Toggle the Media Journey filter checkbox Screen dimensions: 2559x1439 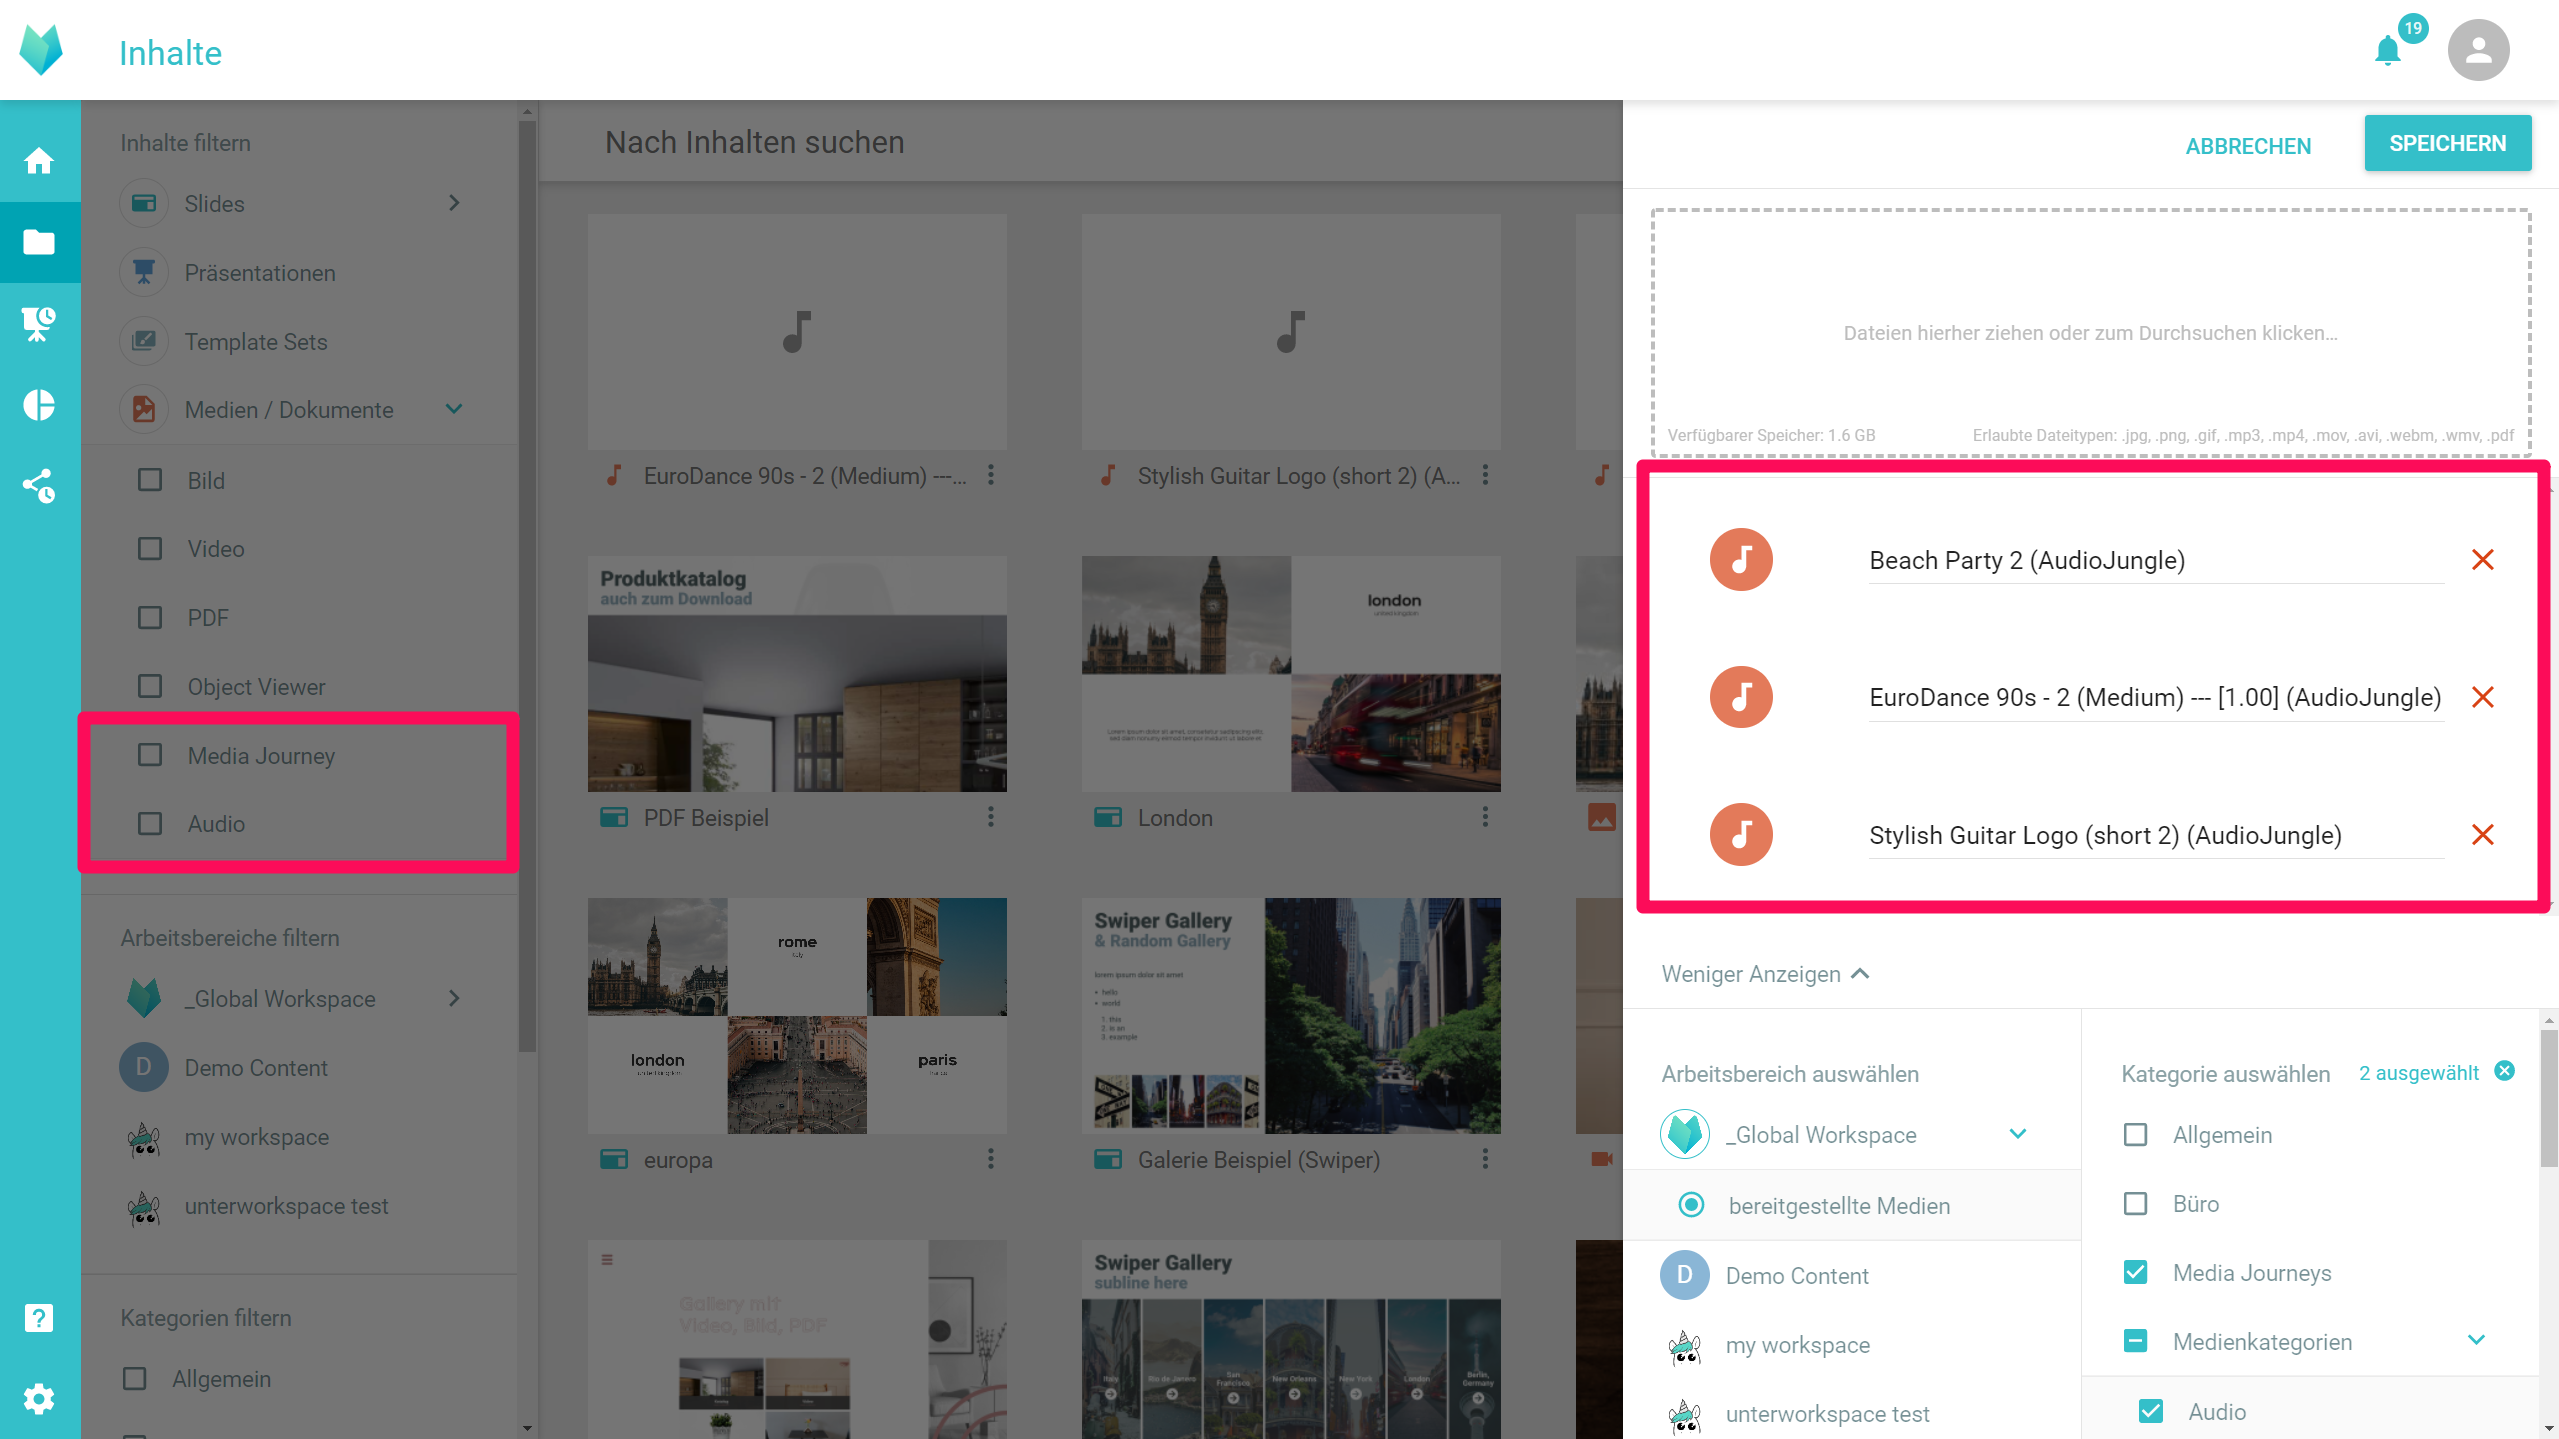[x=150, y=755]
